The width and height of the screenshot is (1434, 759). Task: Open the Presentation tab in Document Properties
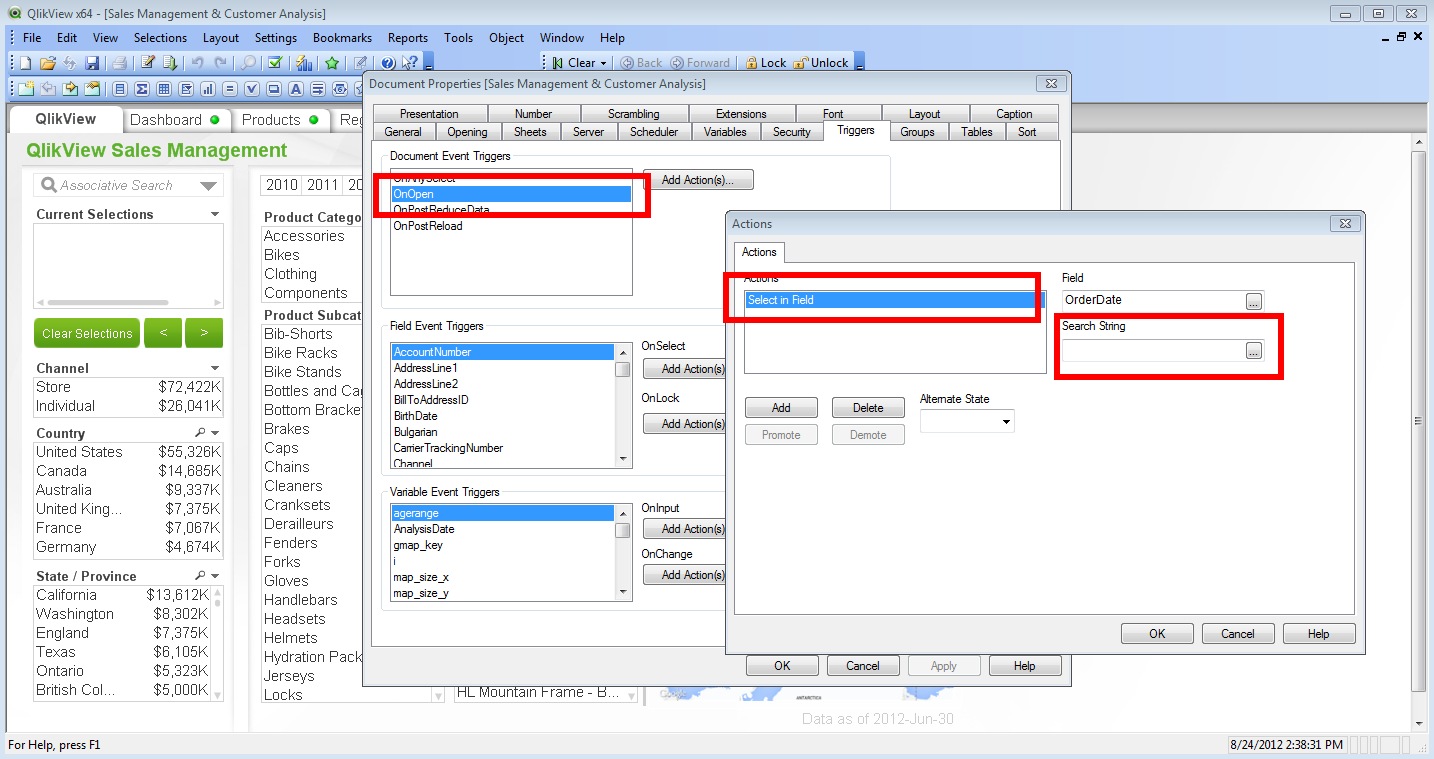click(x=429, y=114)
